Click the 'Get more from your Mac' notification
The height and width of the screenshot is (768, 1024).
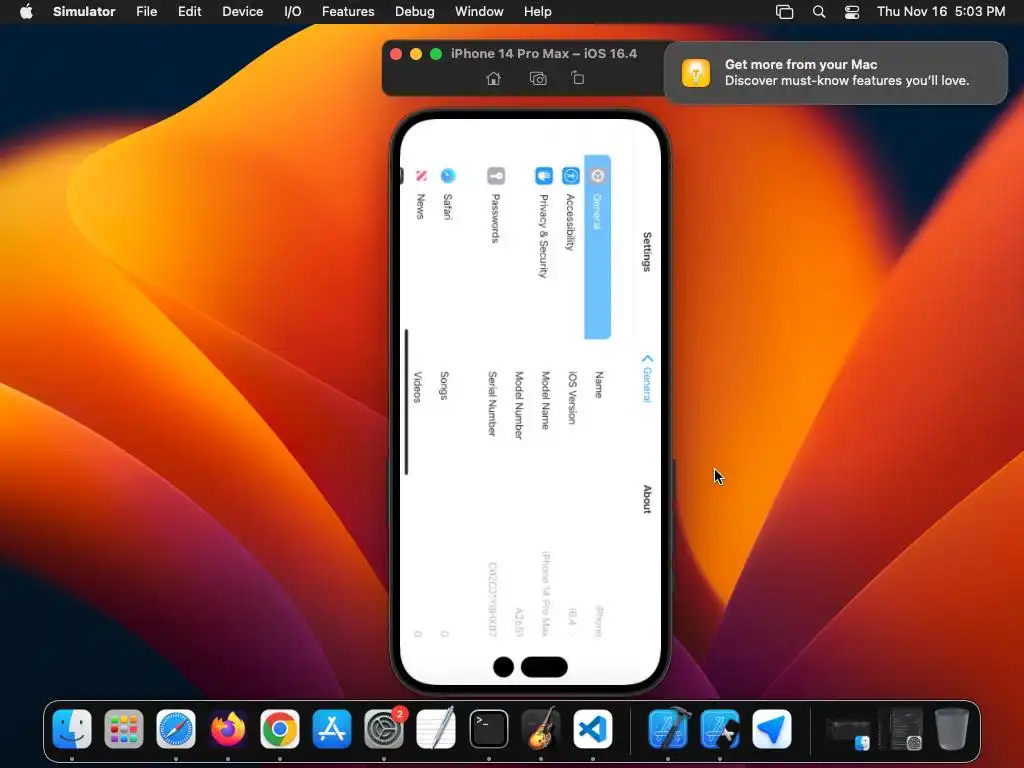click(x=836, y=72)
